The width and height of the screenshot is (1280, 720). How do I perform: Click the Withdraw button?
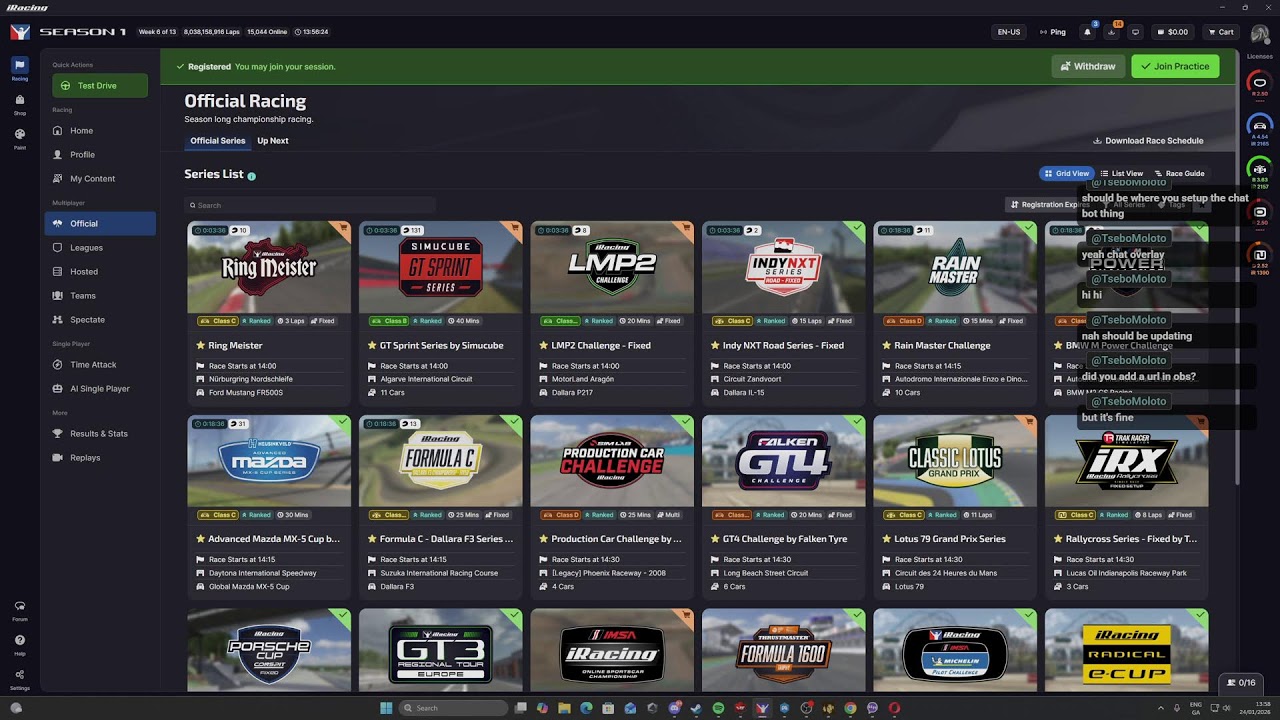click(x=1088, y=66)
